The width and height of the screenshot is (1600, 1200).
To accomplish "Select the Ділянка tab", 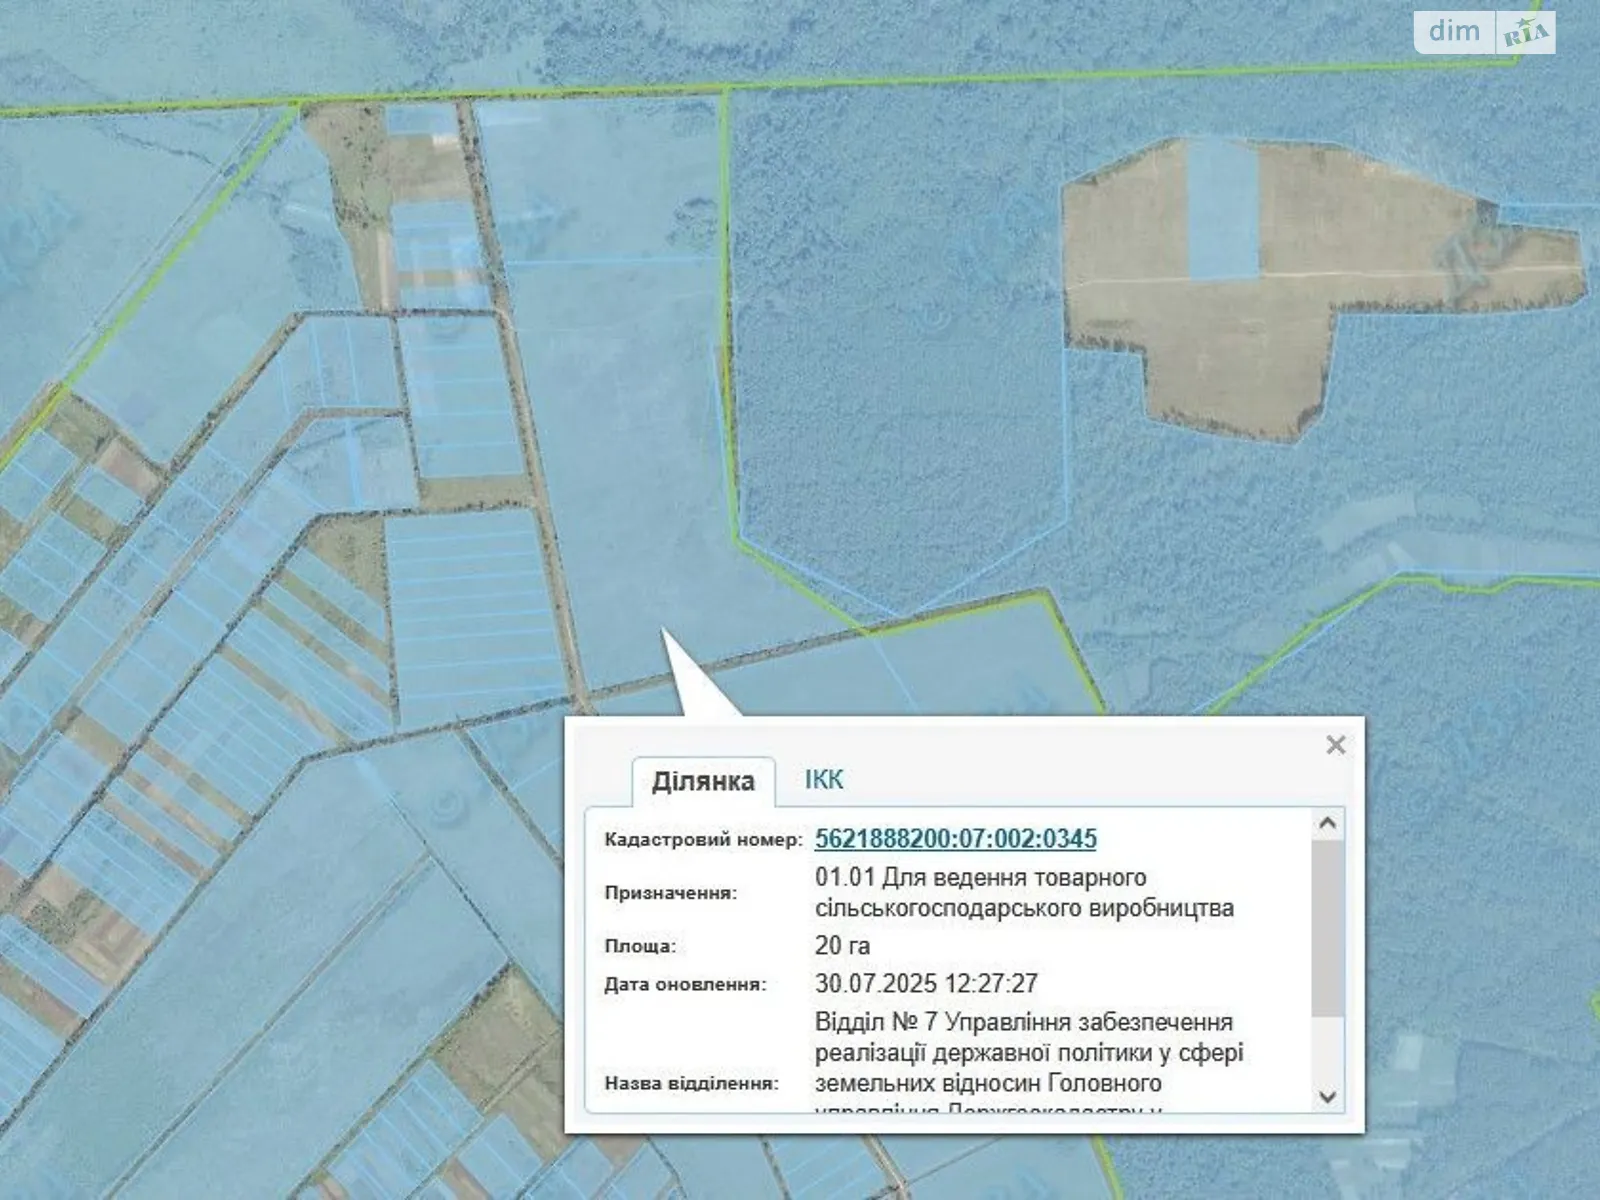I will tap(703, 781).
